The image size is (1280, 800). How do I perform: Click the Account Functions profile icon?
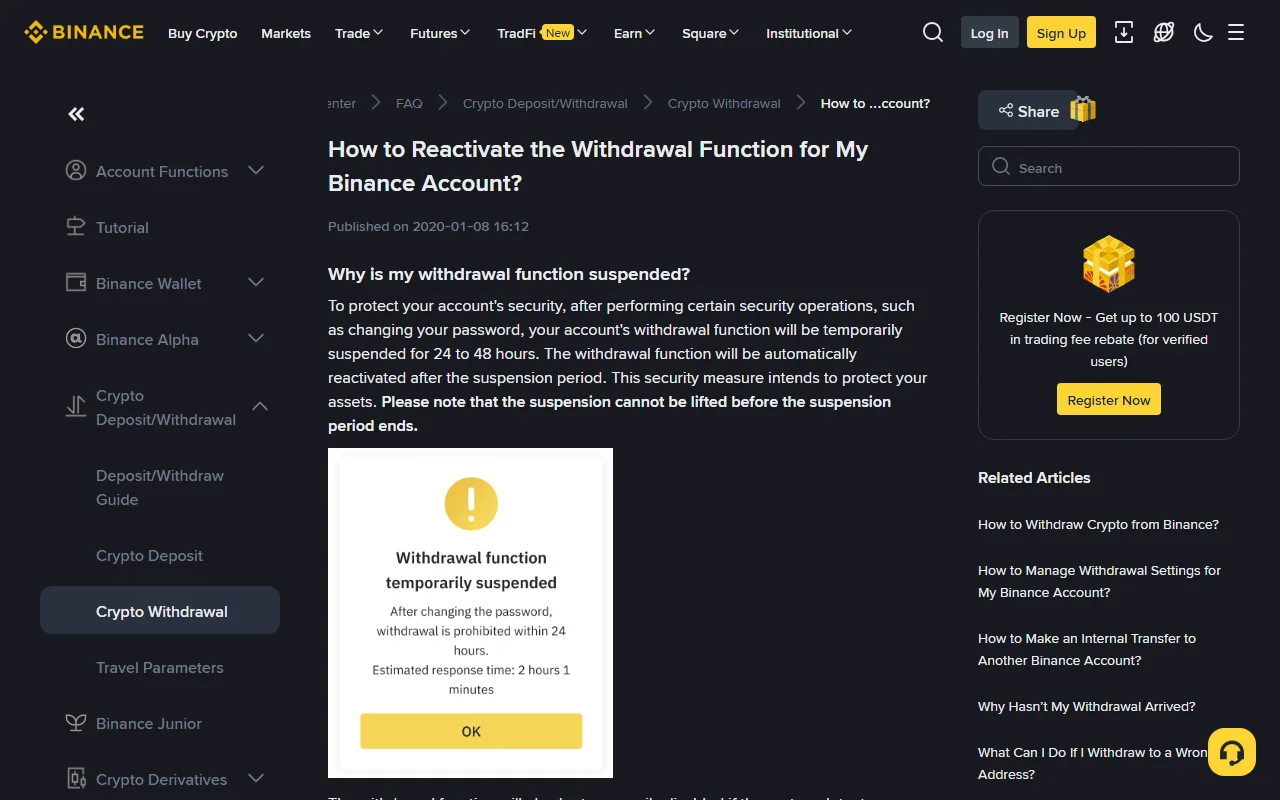point(76,171)
